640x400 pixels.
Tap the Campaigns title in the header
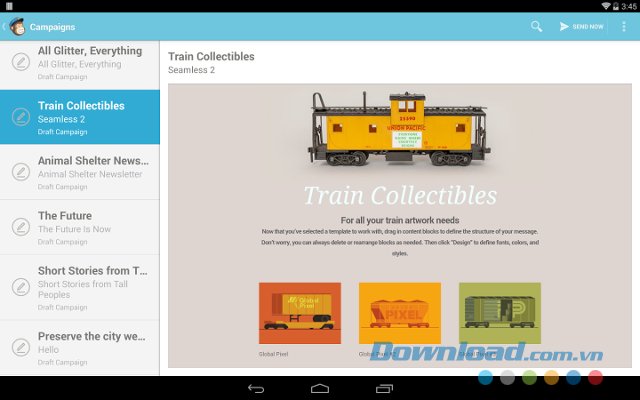pos(52,27)
